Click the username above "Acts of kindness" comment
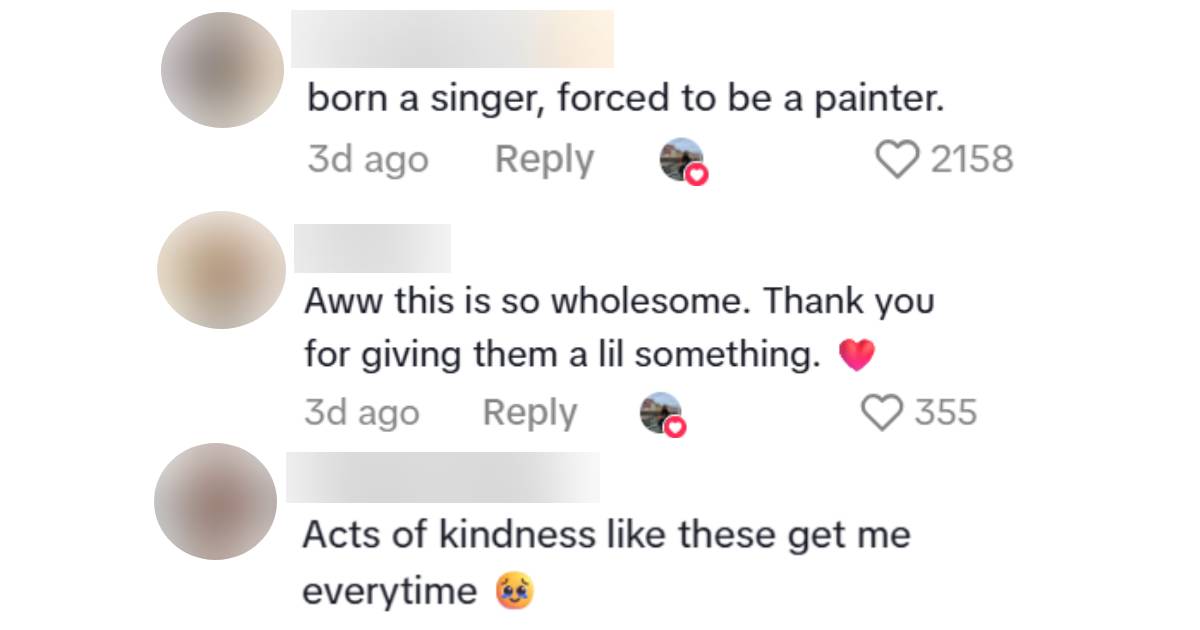 point(443,477)
